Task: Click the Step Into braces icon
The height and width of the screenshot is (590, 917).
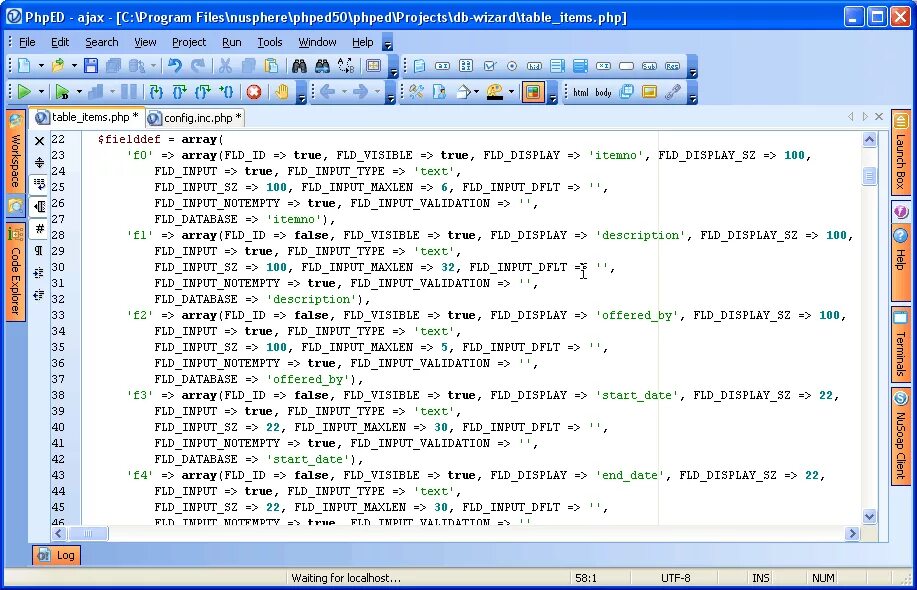Action: (156, 92)
